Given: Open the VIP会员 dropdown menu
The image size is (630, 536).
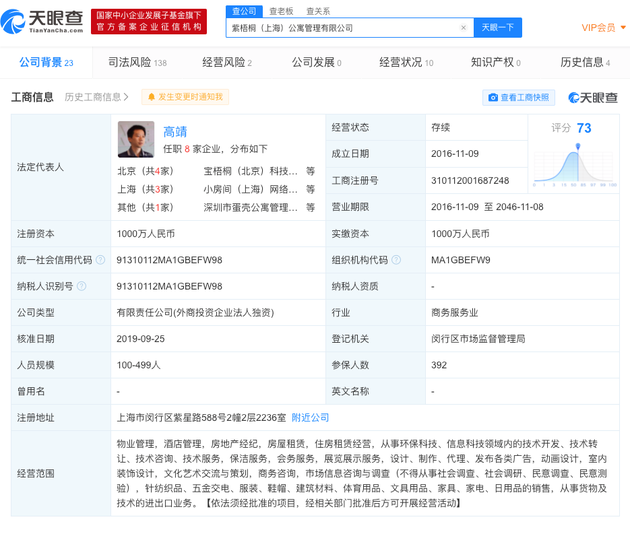Looking at the screenshot, I should [604, 28].
